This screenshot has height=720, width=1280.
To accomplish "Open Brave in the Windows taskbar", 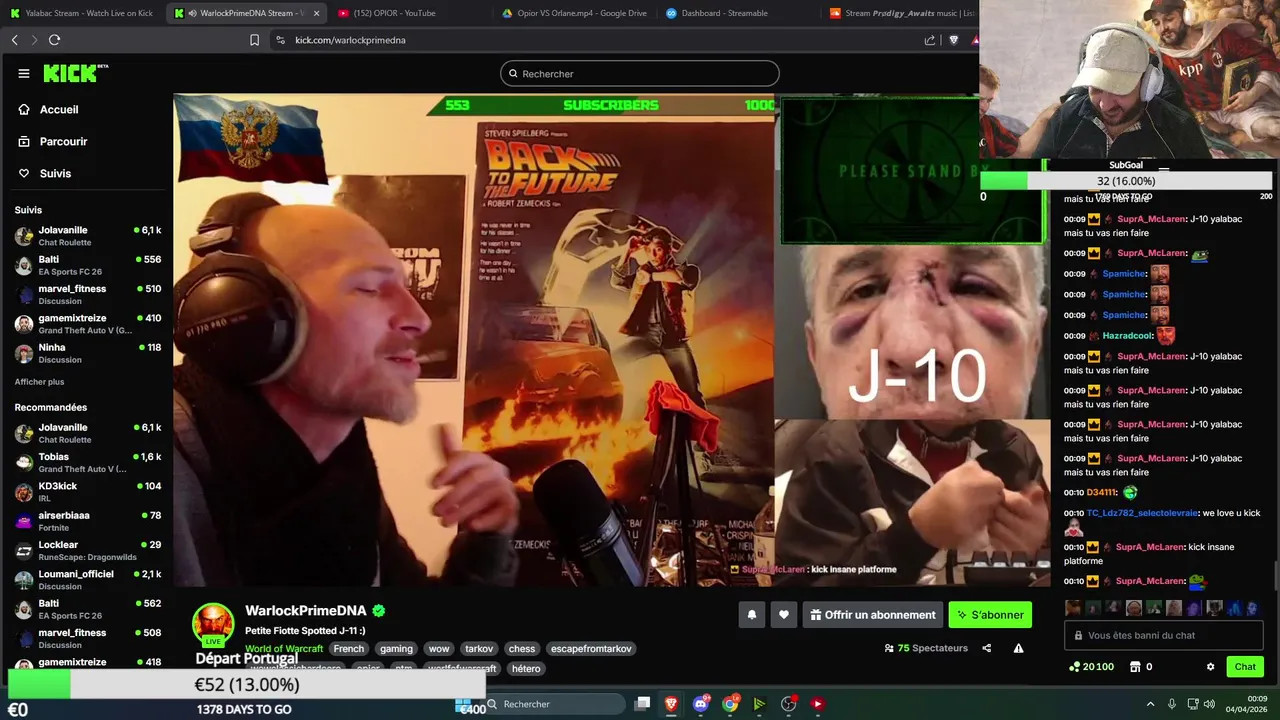I will coord(671,704).
